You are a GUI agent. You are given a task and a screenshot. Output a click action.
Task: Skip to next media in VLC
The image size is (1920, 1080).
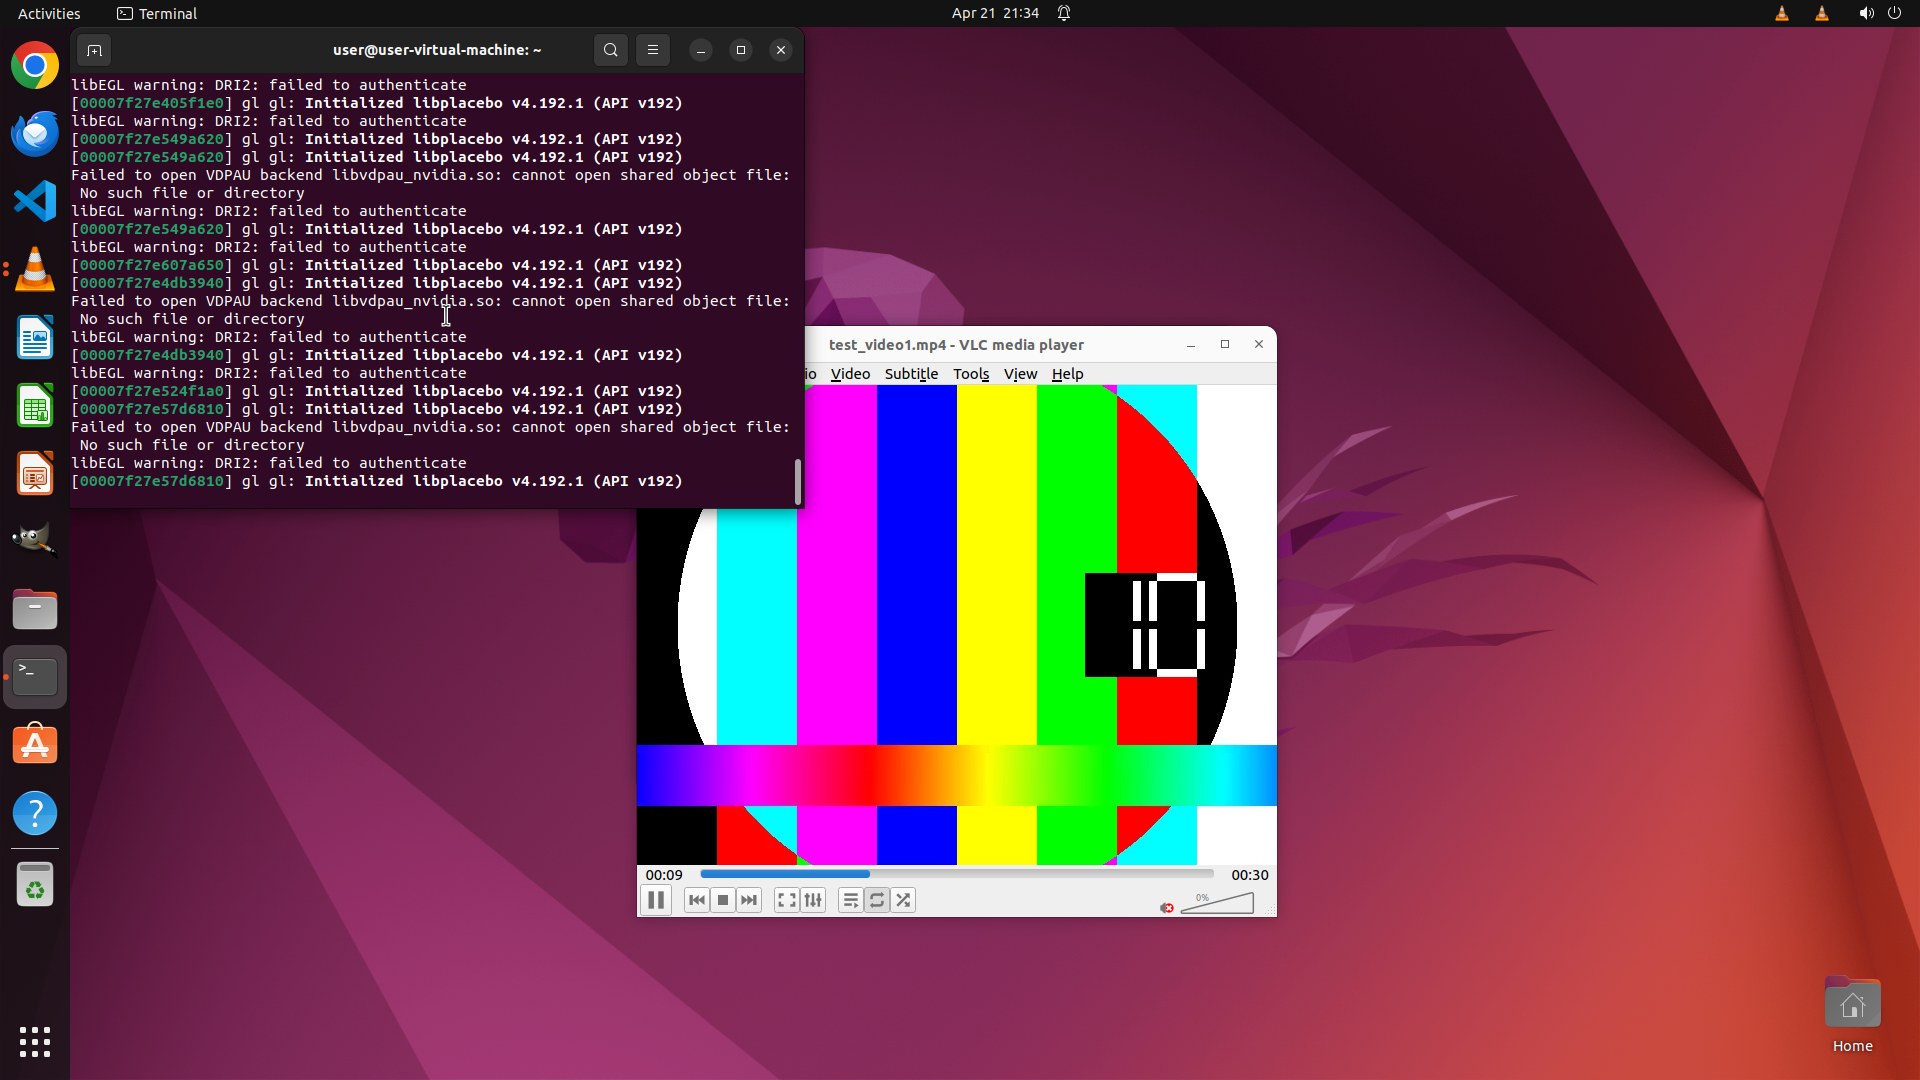point(749,900)
